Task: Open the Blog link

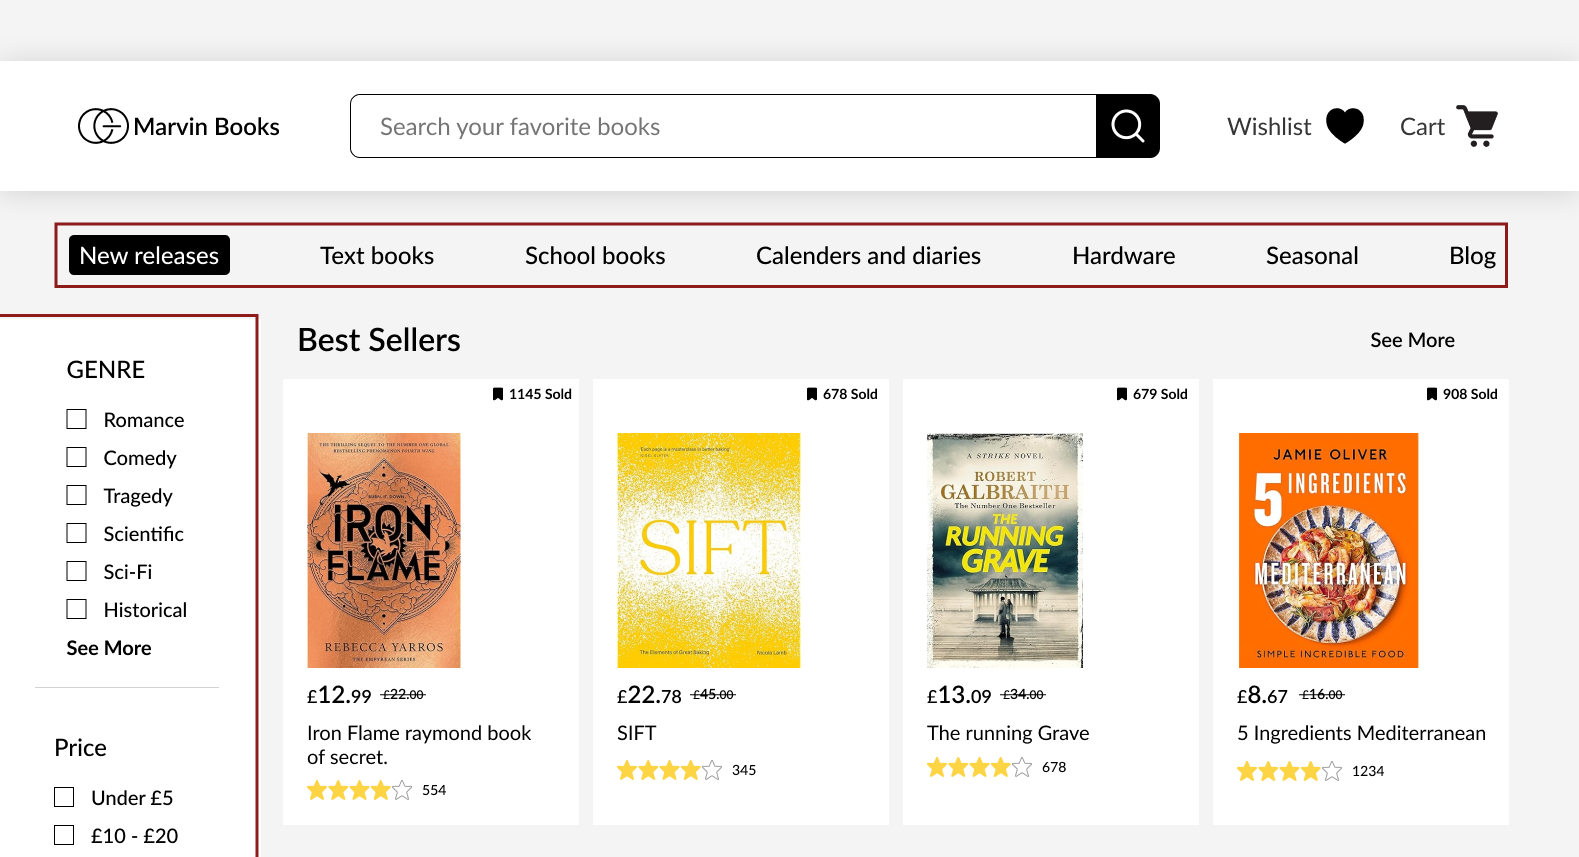Action: tap(1472, 256)
